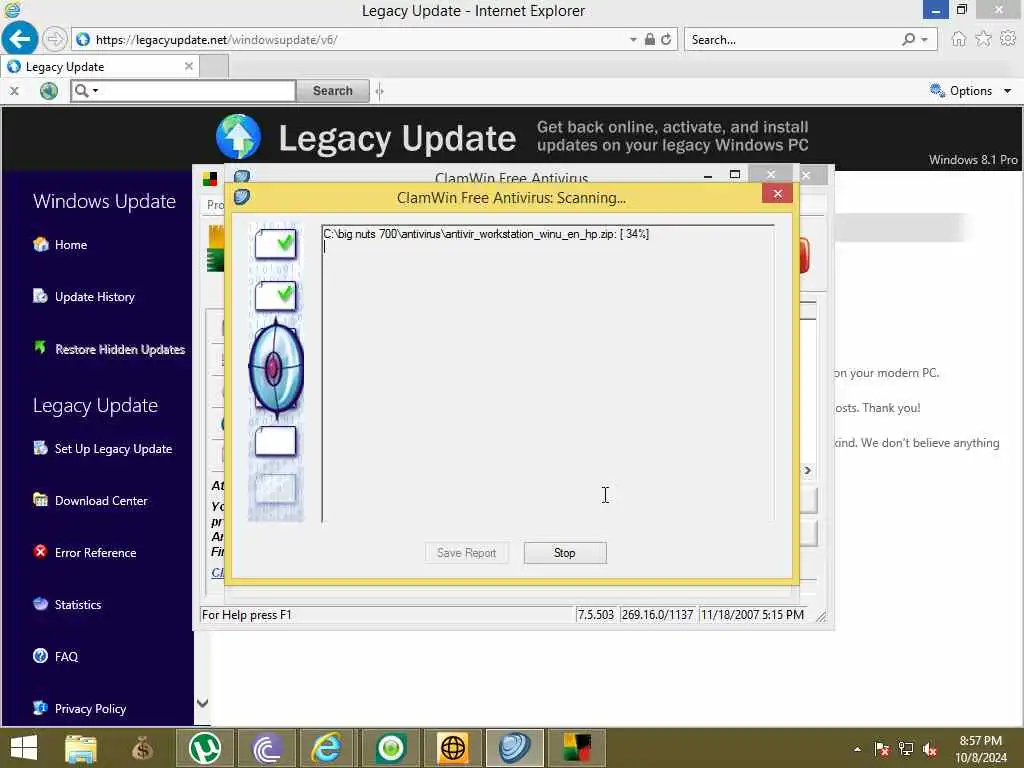This screenshot has height=768, width=1024.
Task: Switch to Internet Explorer on the taskbar
Action: click(328, 748)
